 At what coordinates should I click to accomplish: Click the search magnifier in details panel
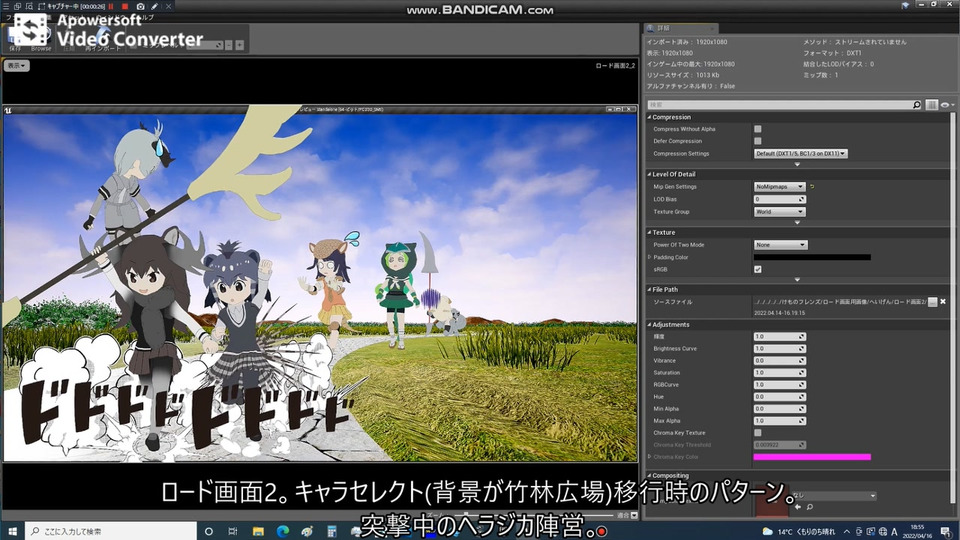[x=917, y=105]
